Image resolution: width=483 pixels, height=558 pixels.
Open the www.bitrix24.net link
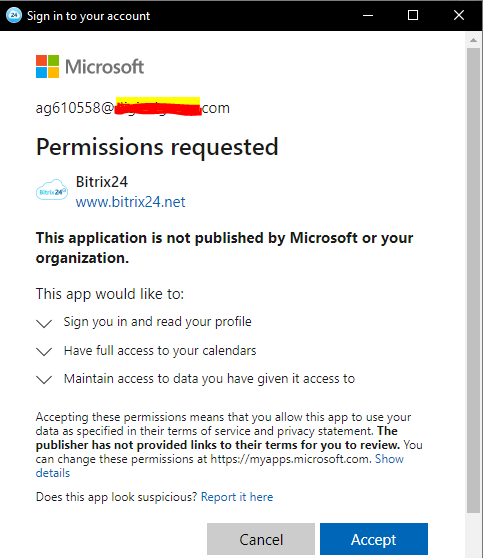[130, 202]
